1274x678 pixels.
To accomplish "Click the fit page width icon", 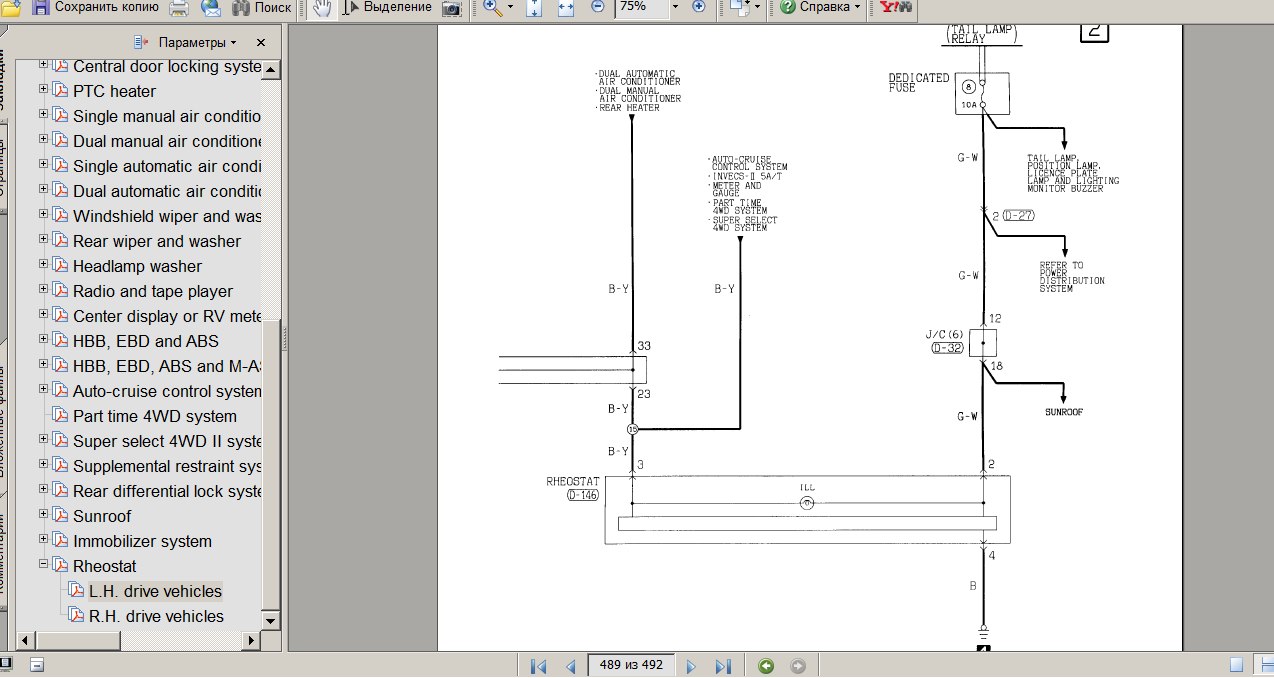I will [565, 7].
